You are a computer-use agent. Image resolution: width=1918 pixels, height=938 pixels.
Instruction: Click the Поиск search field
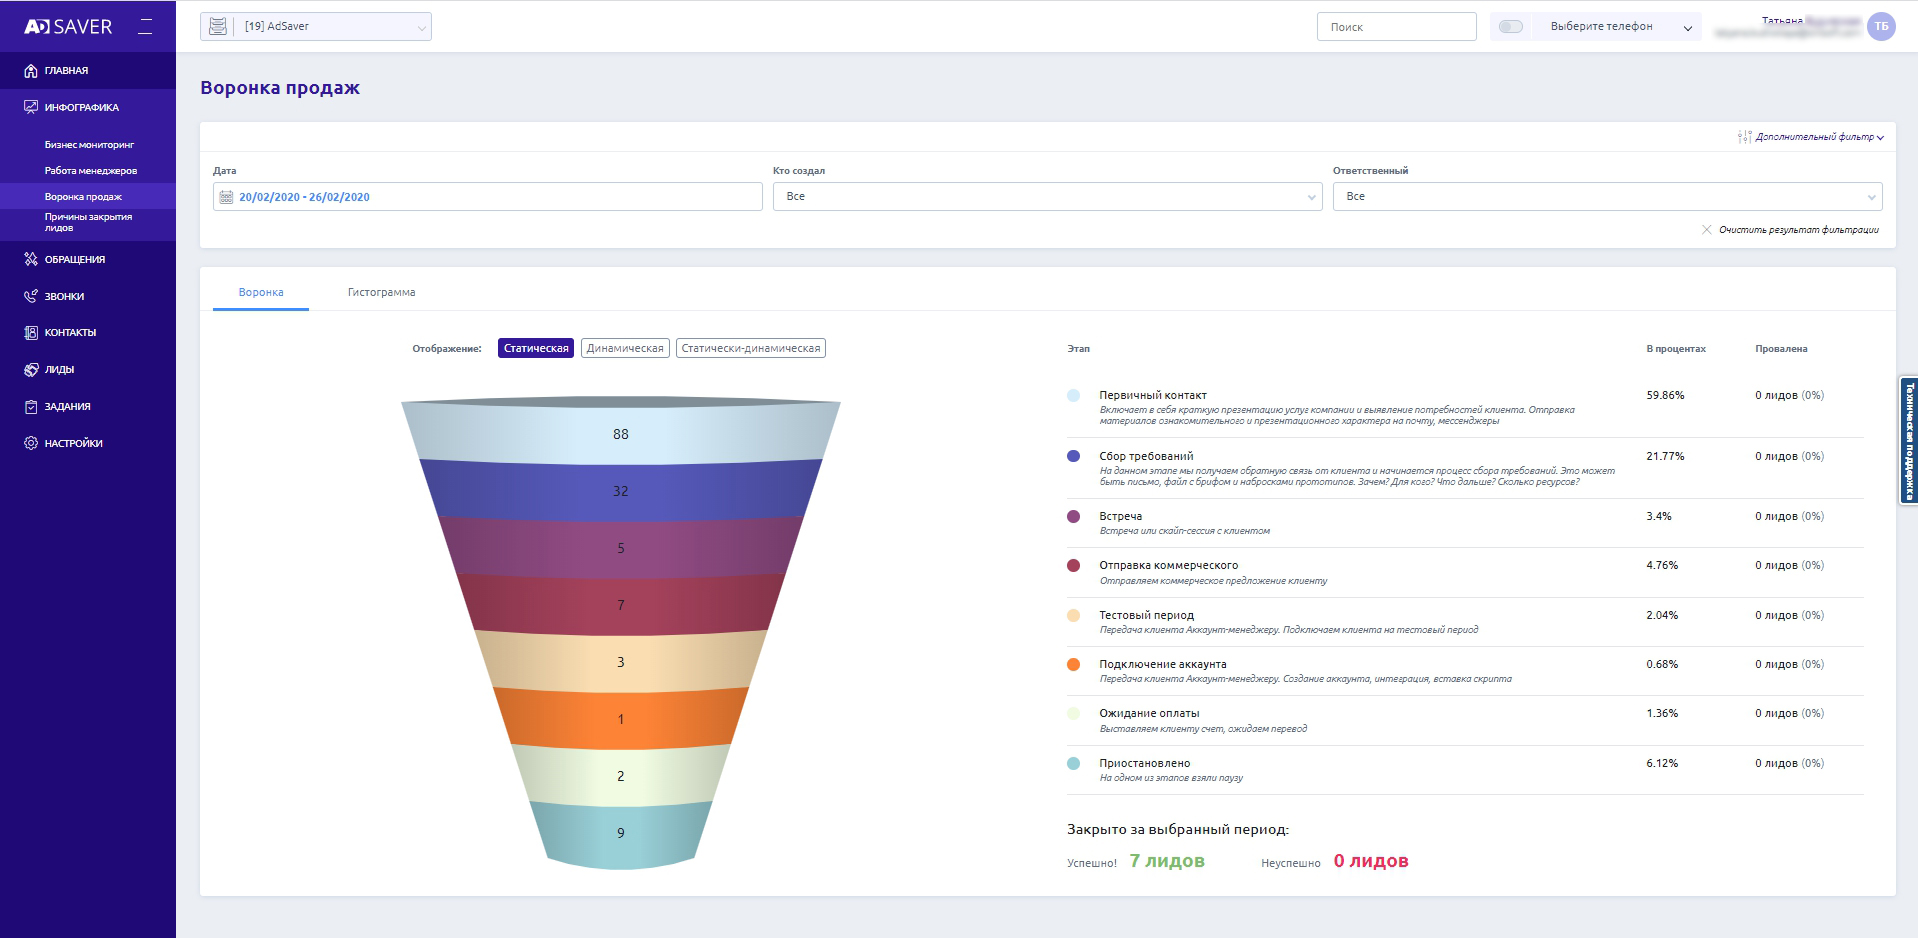click(1396, 27)
